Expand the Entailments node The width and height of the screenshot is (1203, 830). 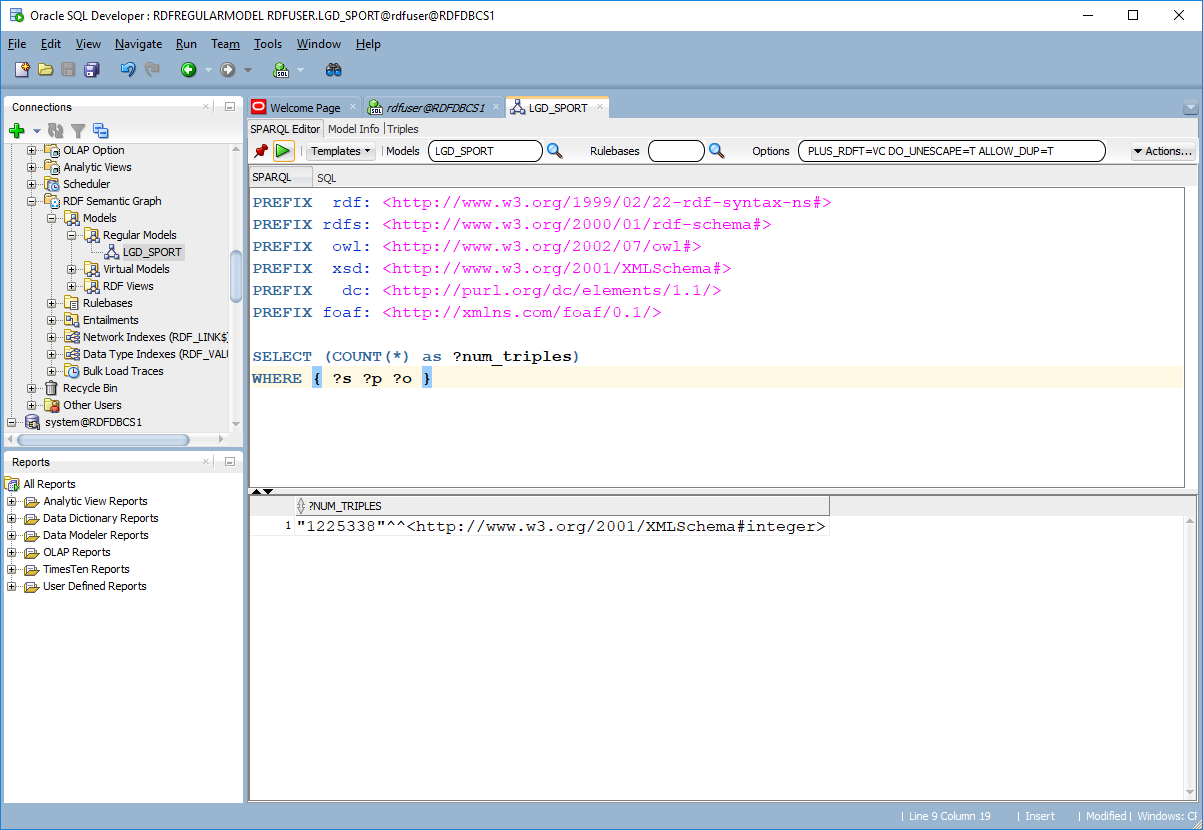(52, 320)
